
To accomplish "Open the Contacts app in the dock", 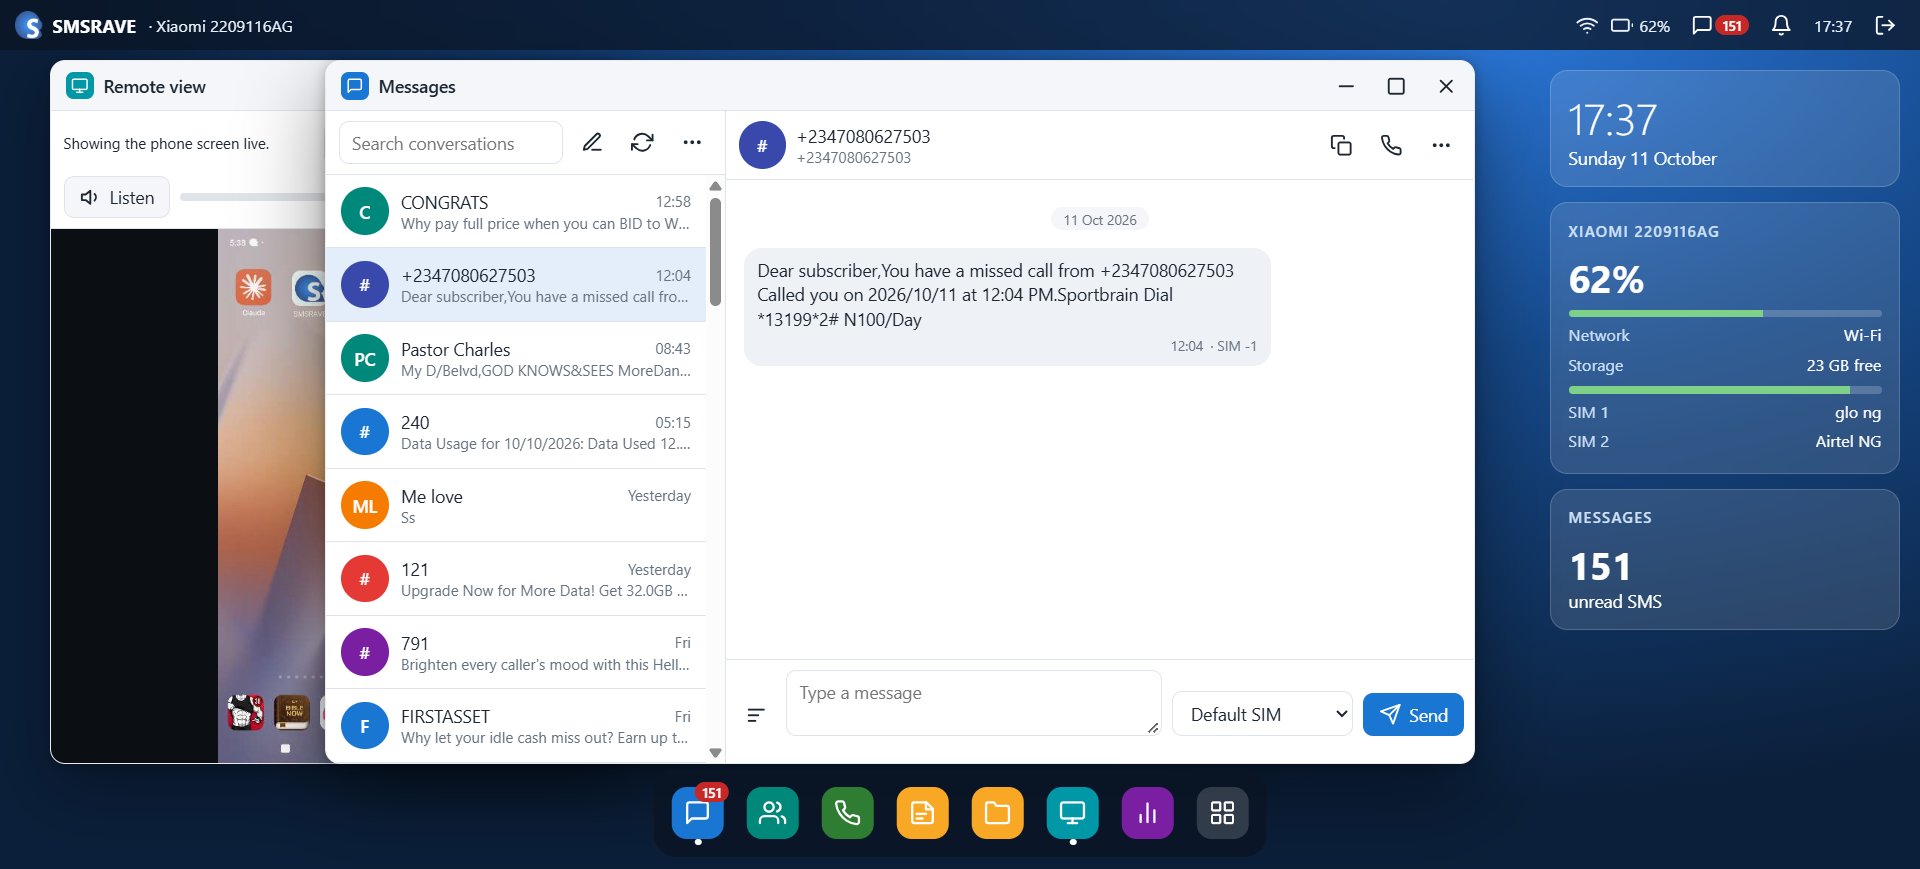I will click(x=773, y=813).
